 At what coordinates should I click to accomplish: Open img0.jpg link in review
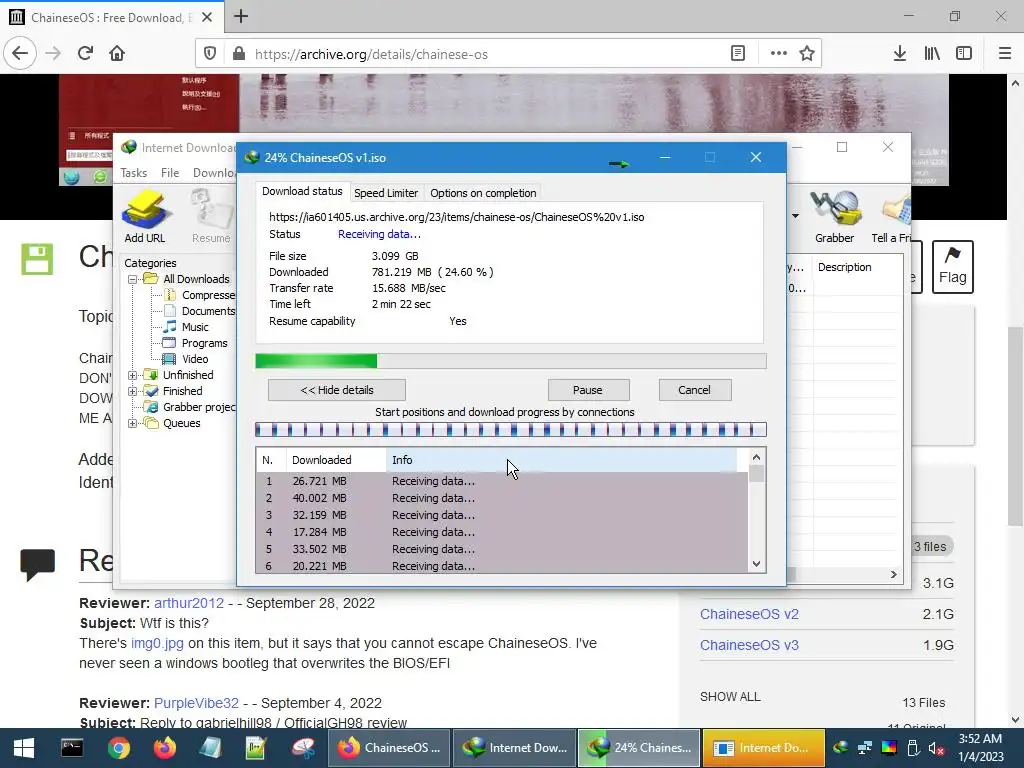coord(157,643)
